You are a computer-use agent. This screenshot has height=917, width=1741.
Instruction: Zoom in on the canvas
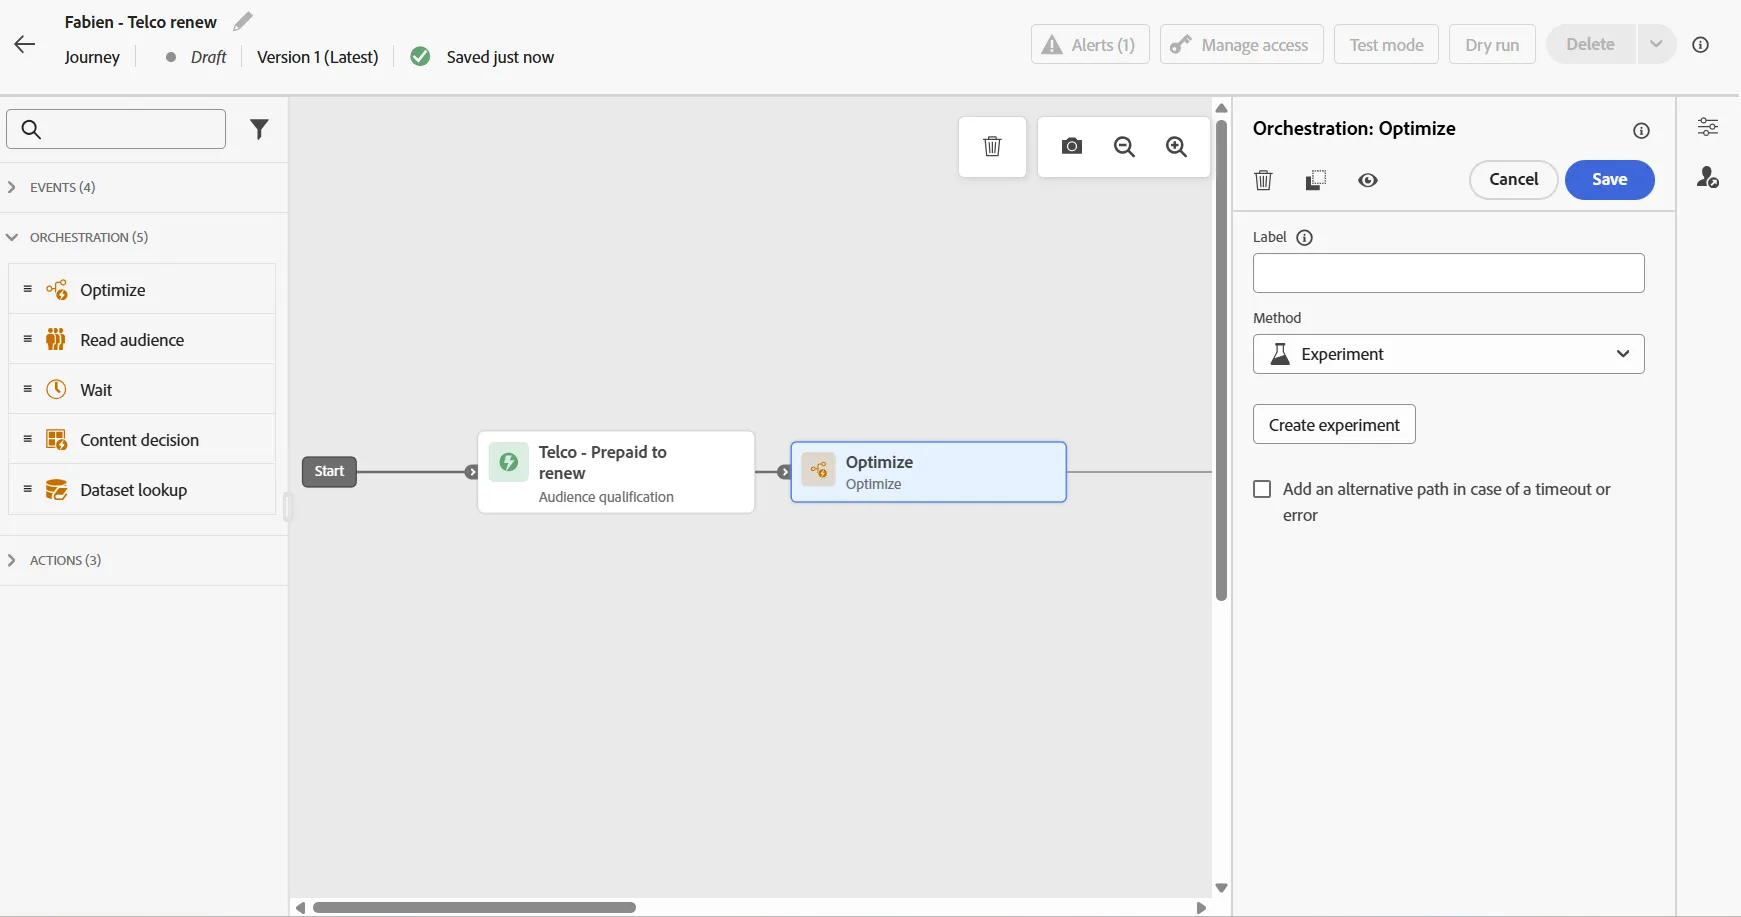1177,146
